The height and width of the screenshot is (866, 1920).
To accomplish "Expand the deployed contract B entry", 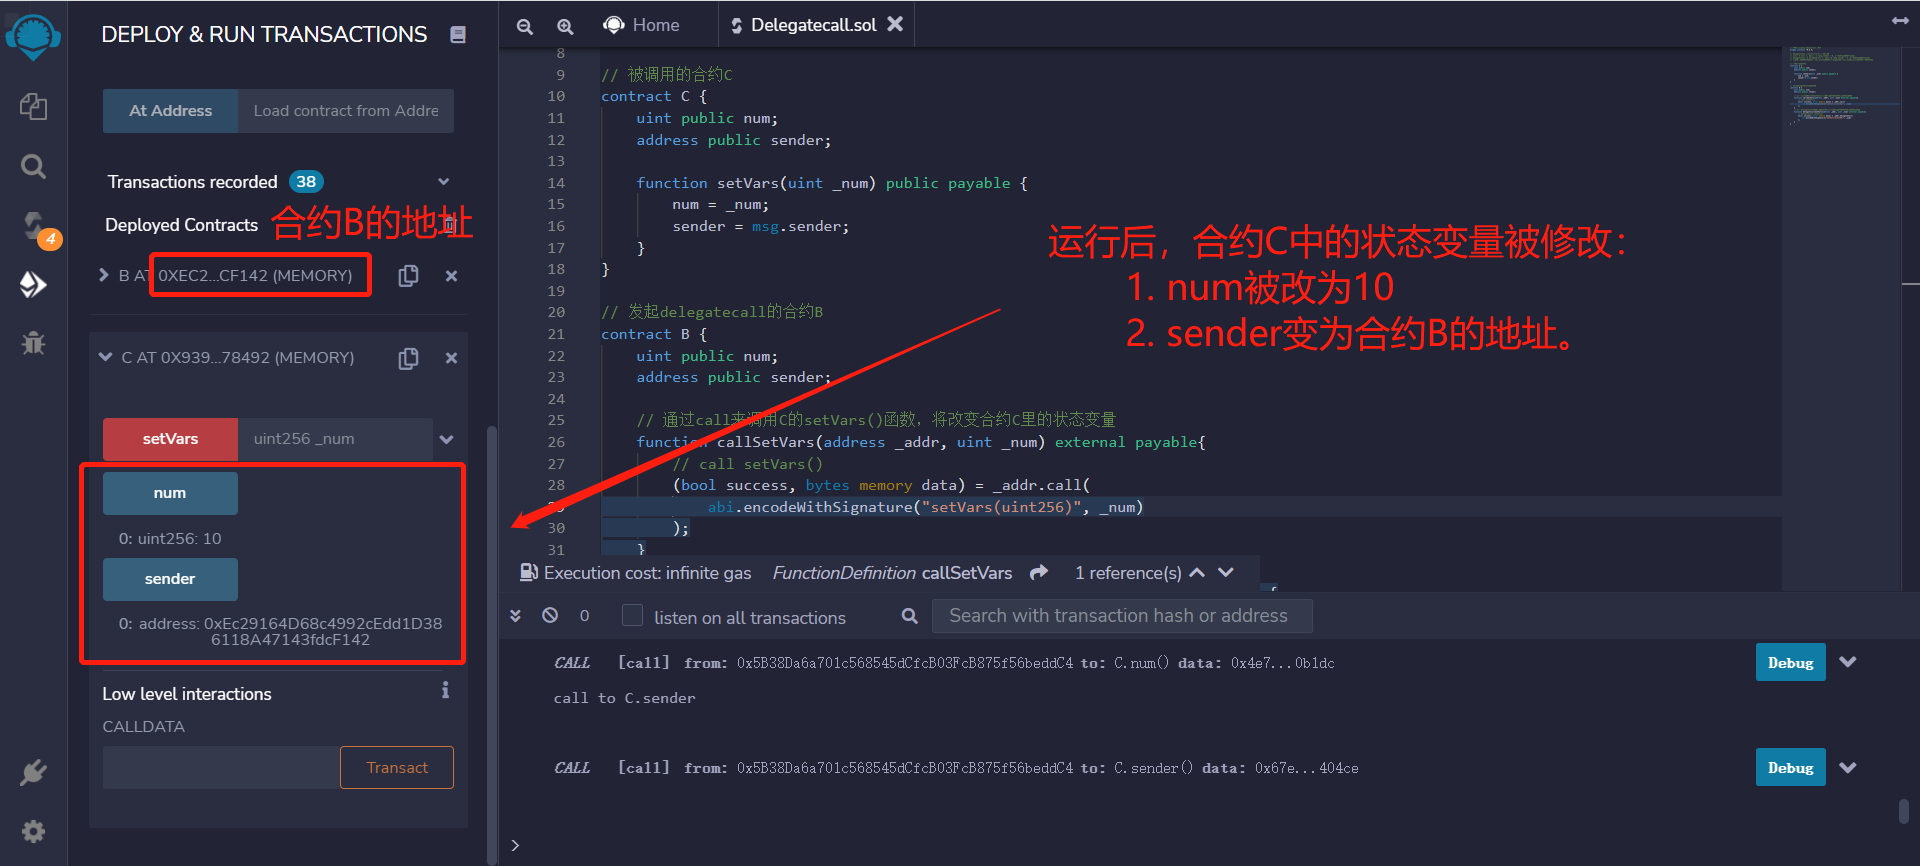I will [x=104, y=275].
